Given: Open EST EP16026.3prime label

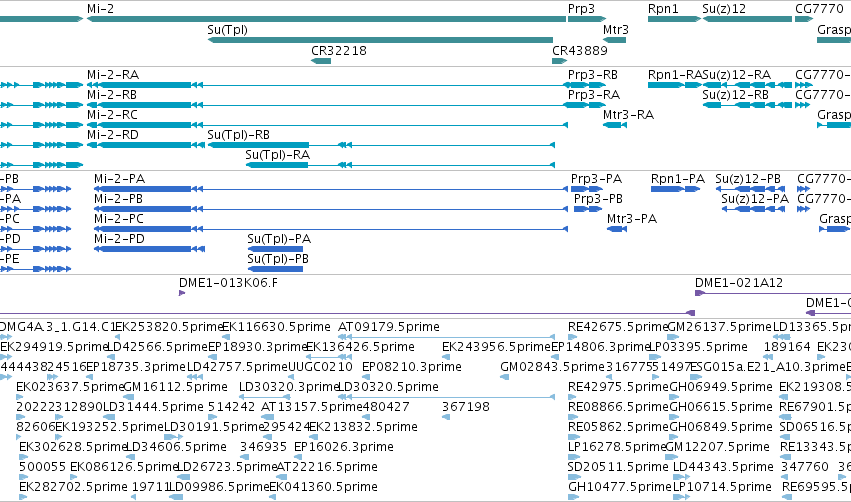Looking at the screenshot, I should click(344, 447).
